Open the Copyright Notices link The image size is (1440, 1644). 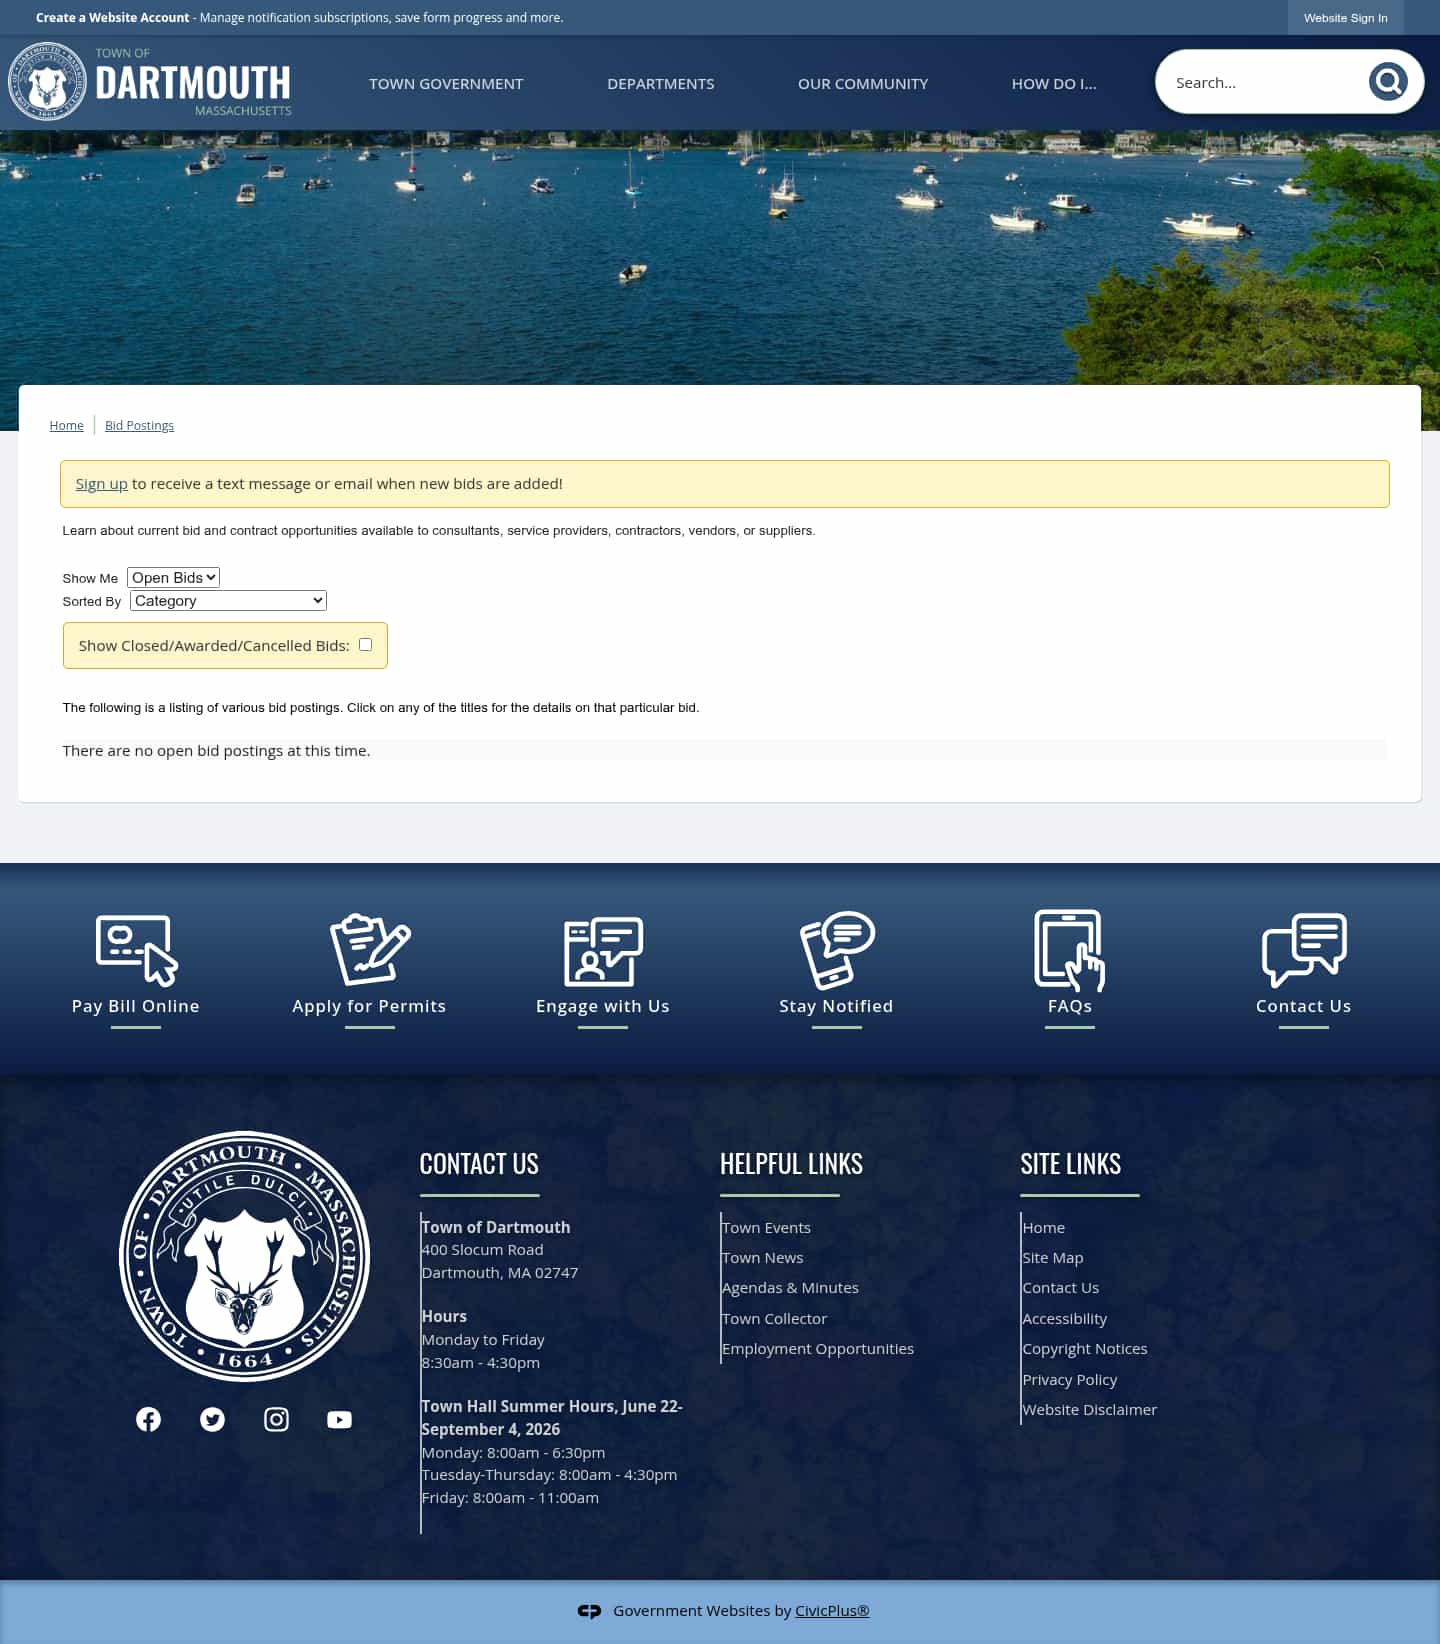(x=1084, y=1349)
